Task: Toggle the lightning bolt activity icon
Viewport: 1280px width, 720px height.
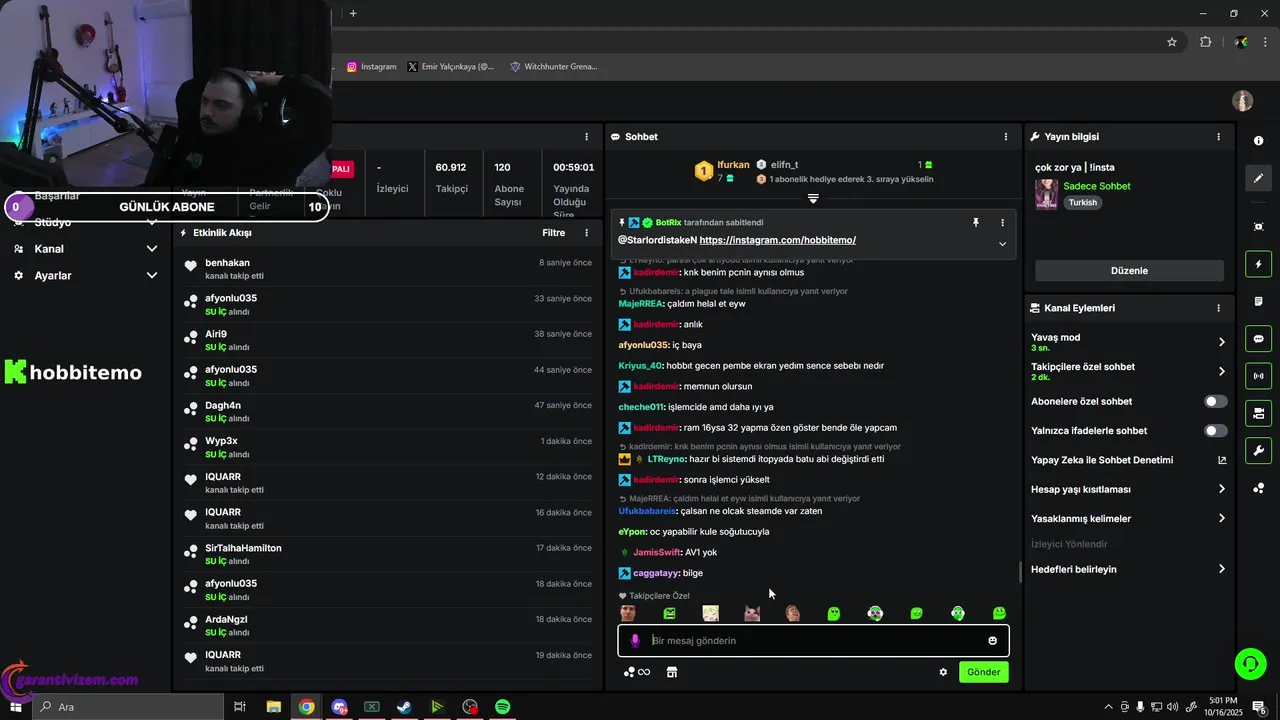Action: 1258,264
